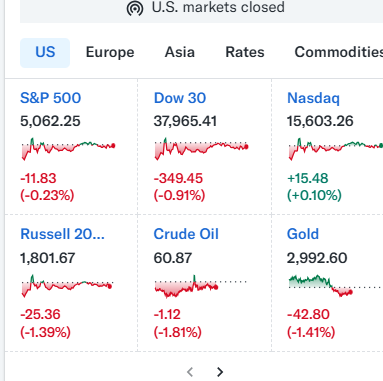Viewport: 383px width, 381px height.
Task: Click the Nasdaq sparkline chart
Action: tap(335, 149)
